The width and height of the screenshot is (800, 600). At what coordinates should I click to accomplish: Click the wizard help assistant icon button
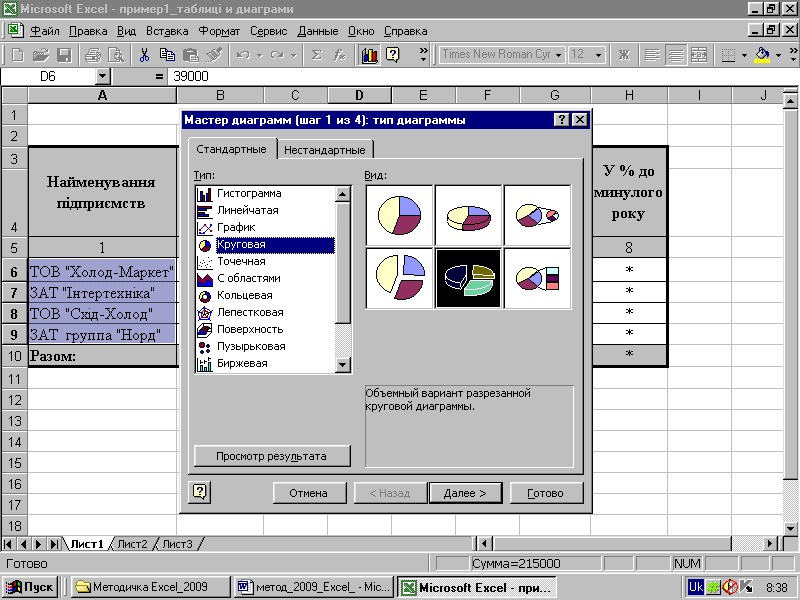pyautogui.click(x=199, y=492)
